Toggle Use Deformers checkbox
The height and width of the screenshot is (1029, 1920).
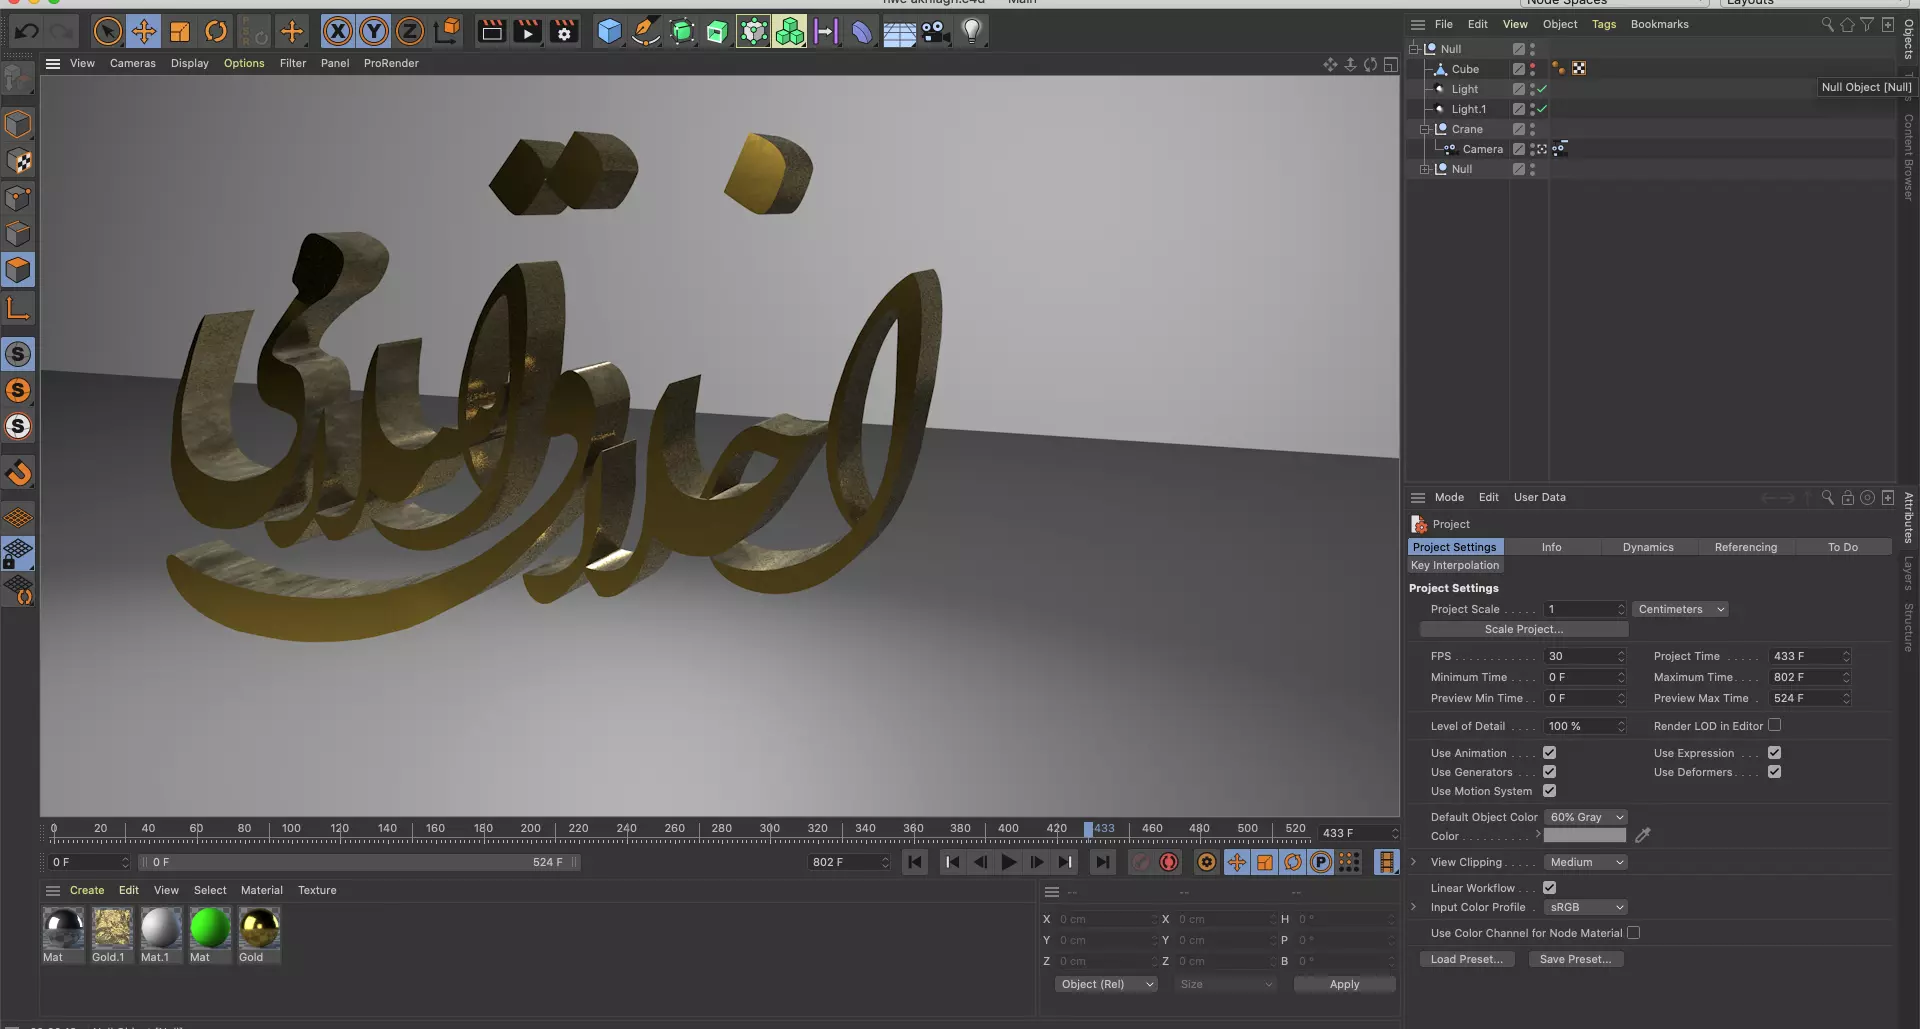(x=1774, y=772)
